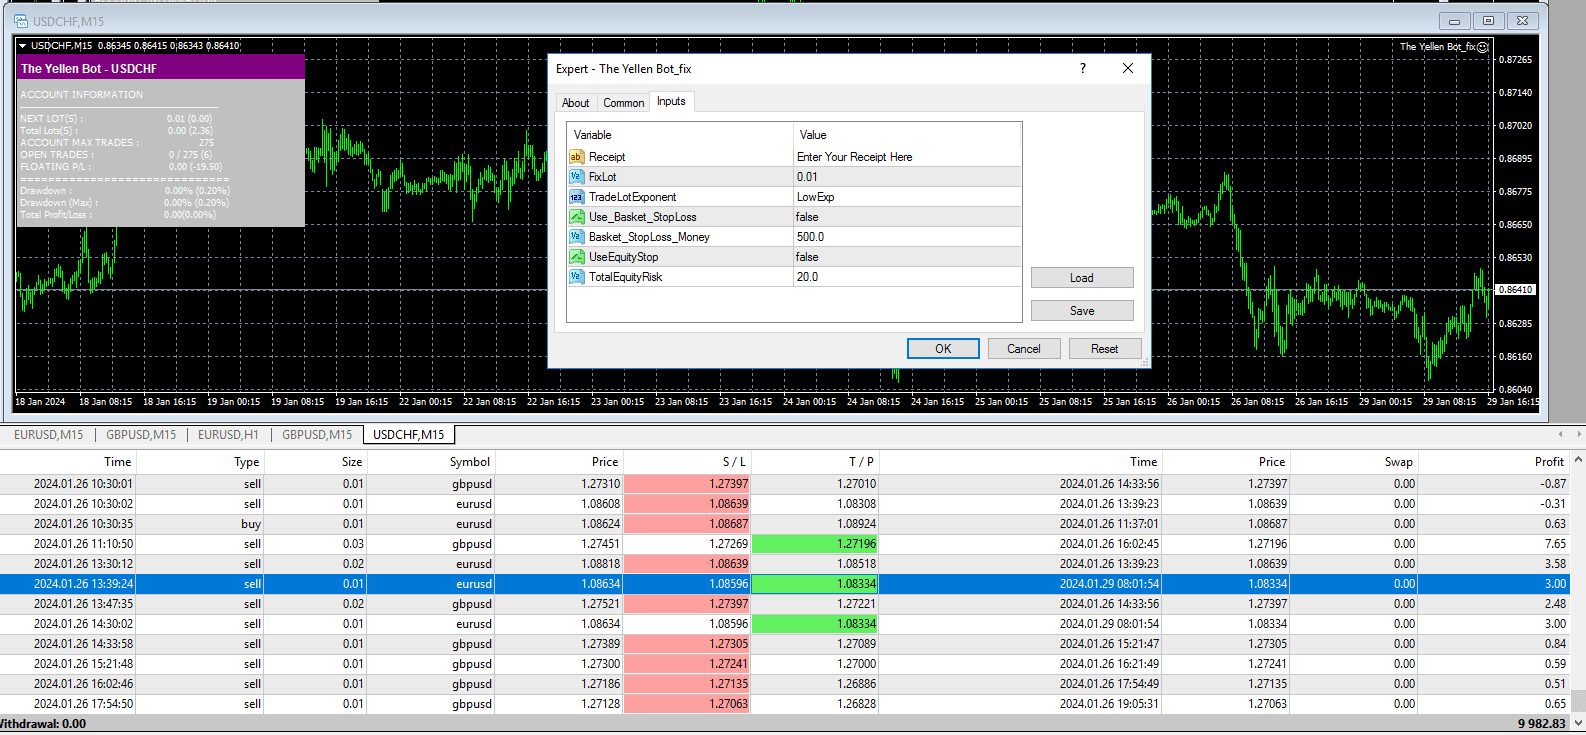Sort by T / P column header
The width and height of the screenshot is (1586, 735).
click(815, 462)
